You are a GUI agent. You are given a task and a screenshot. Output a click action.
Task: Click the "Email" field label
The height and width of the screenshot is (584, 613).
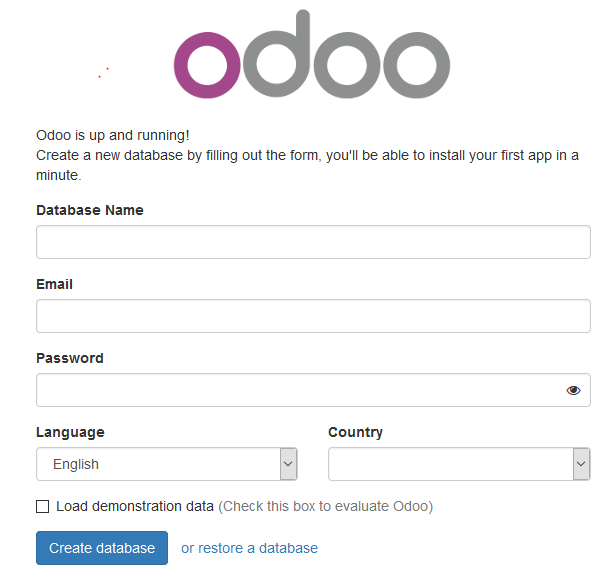point(55,284)
